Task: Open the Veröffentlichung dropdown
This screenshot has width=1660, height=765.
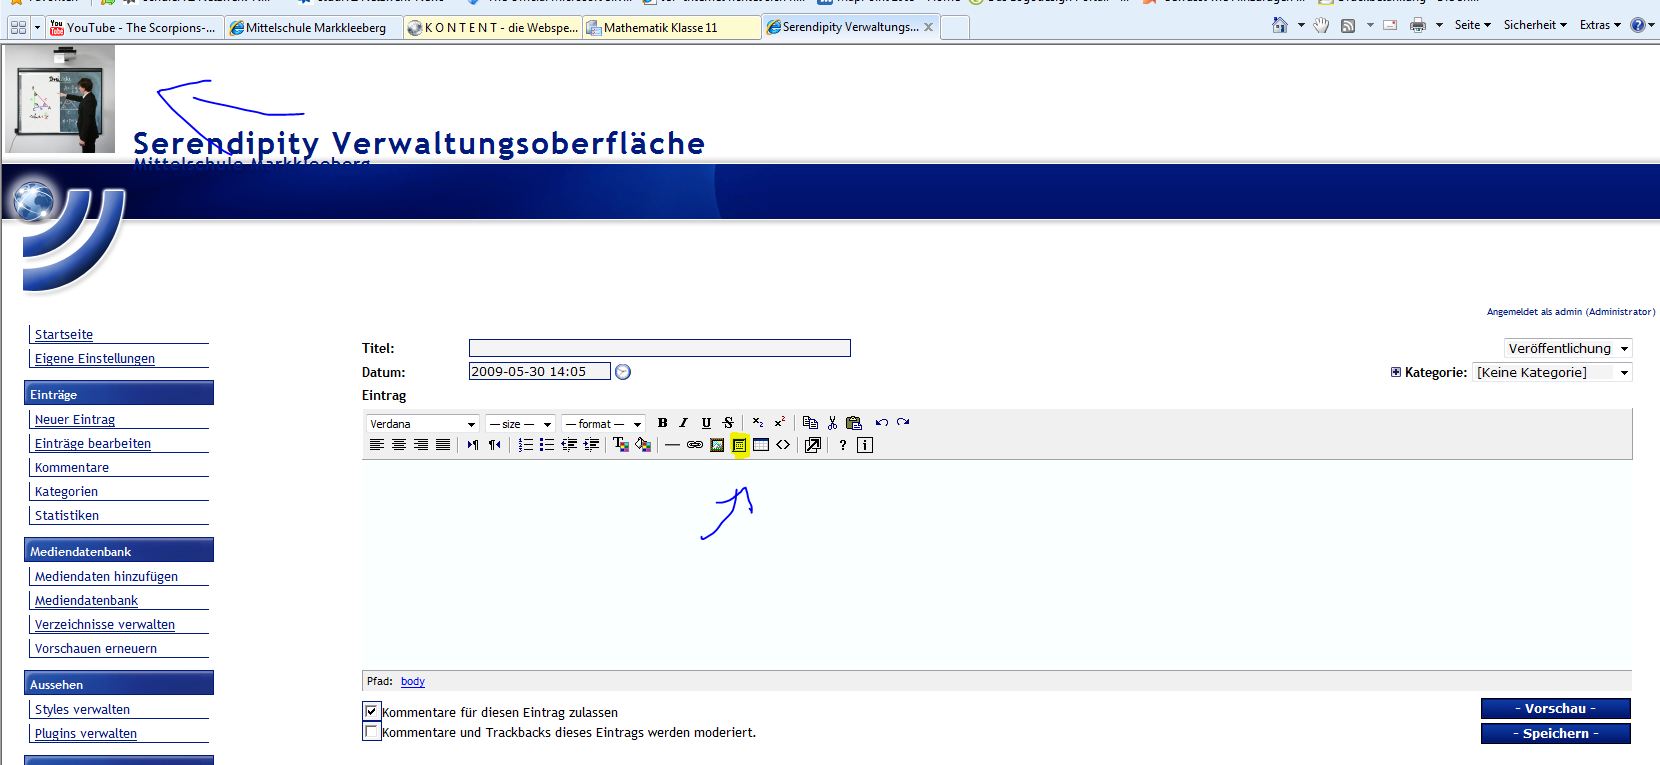Action: (x=1568, y=348)
